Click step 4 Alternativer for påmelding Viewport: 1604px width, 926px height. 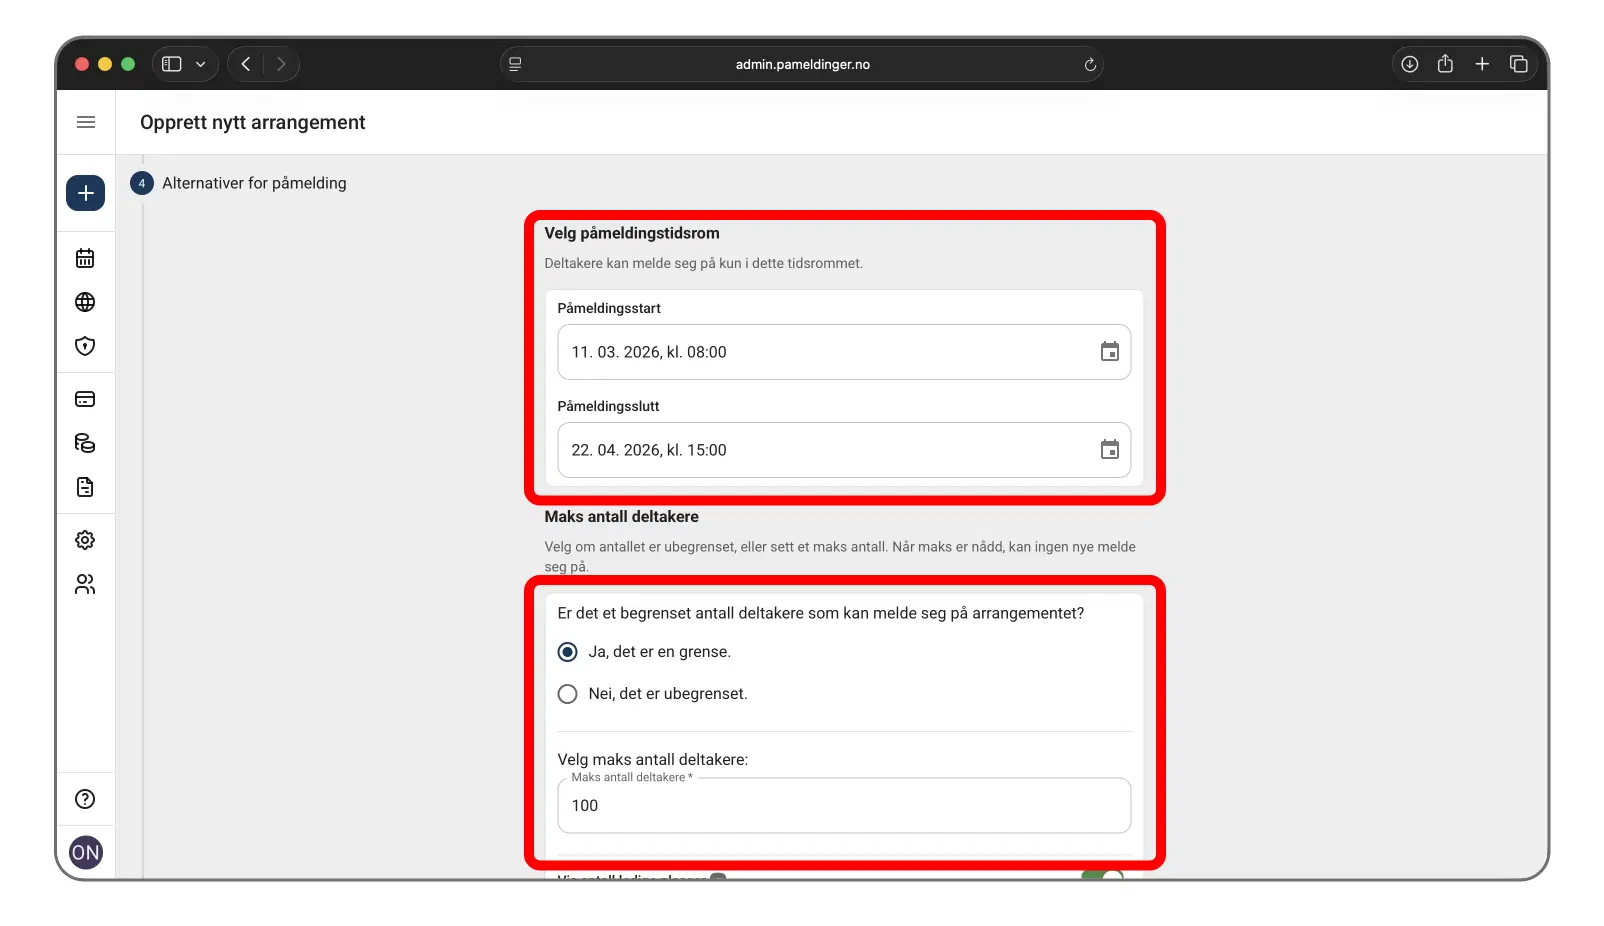click(253, 183)
